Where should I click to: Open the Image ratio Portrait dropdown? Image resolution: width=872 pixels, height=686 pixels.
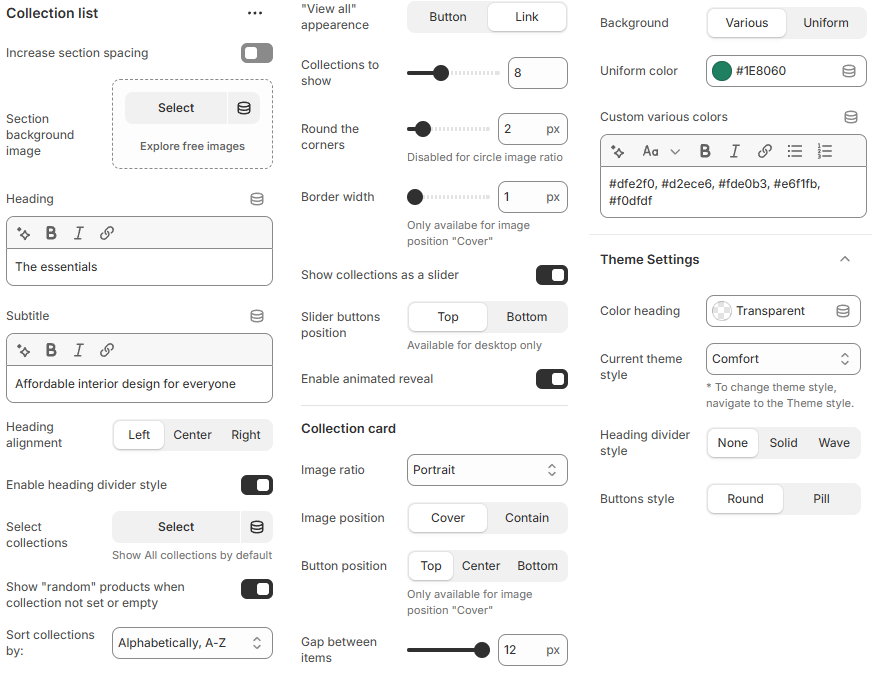[x=487, y=470]
